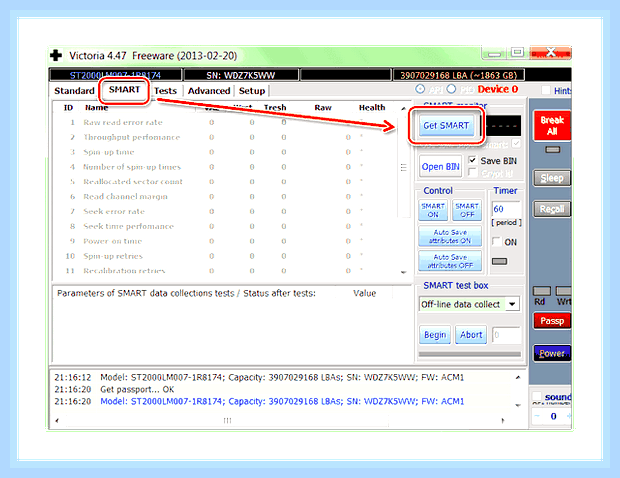Click the Raw column header

point(323,108)
